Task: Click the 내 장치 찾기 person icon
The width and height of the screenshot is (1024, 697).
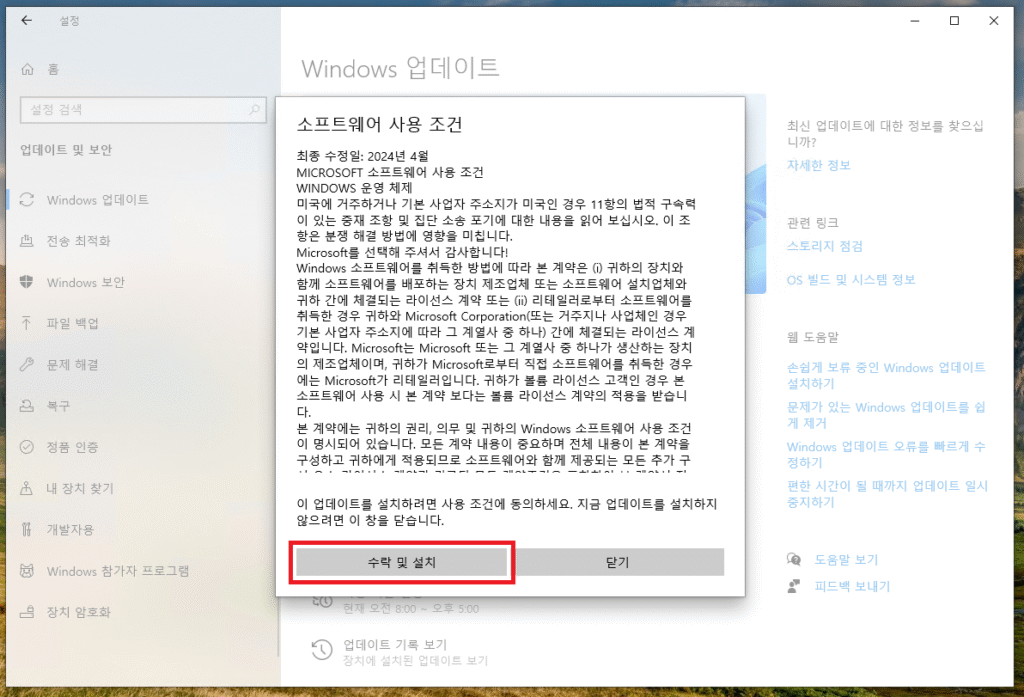Action: 27,488
